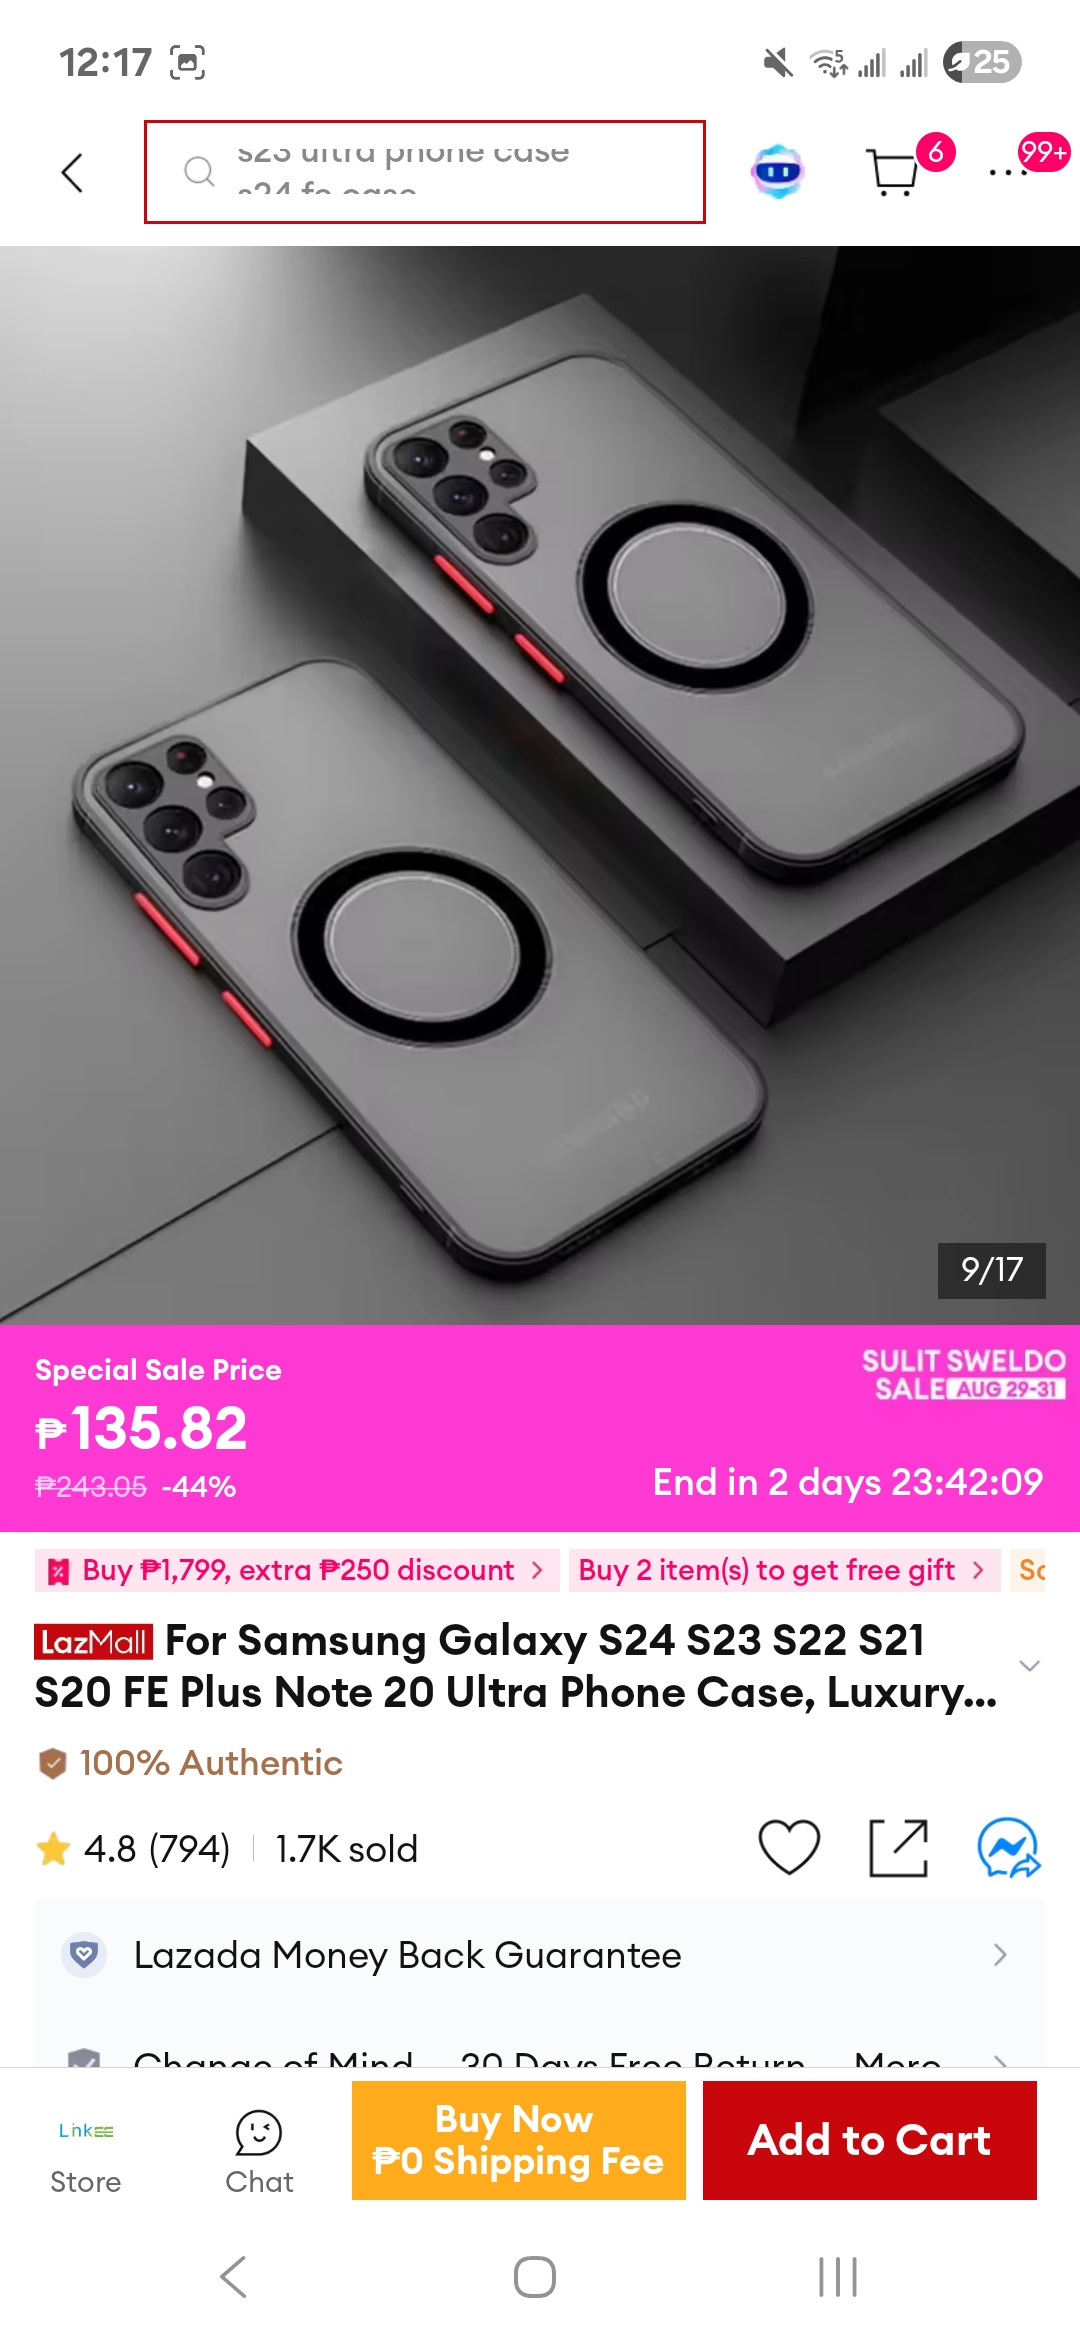The width and height of the screenshot is (1080, 2340).
Task: Tap the back arrow beside search
Action: coord(72,172)
